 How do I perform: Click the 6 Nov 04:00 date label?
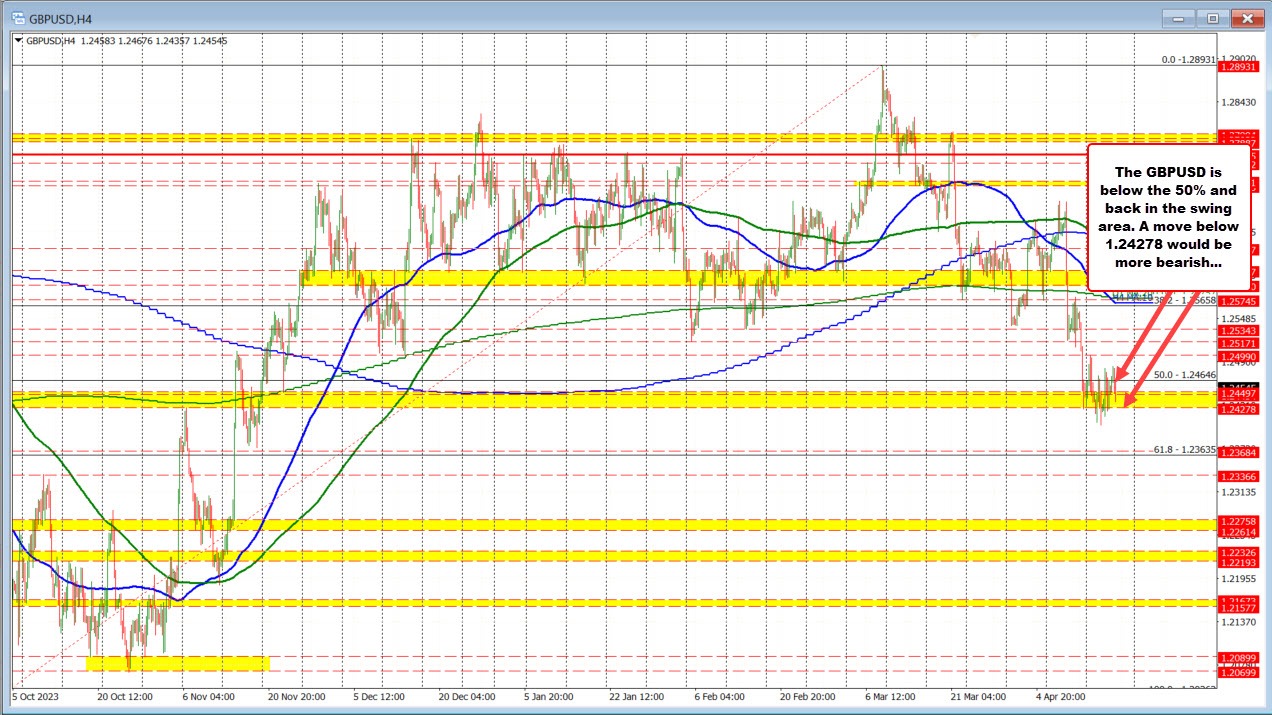[x=209, y=695]
